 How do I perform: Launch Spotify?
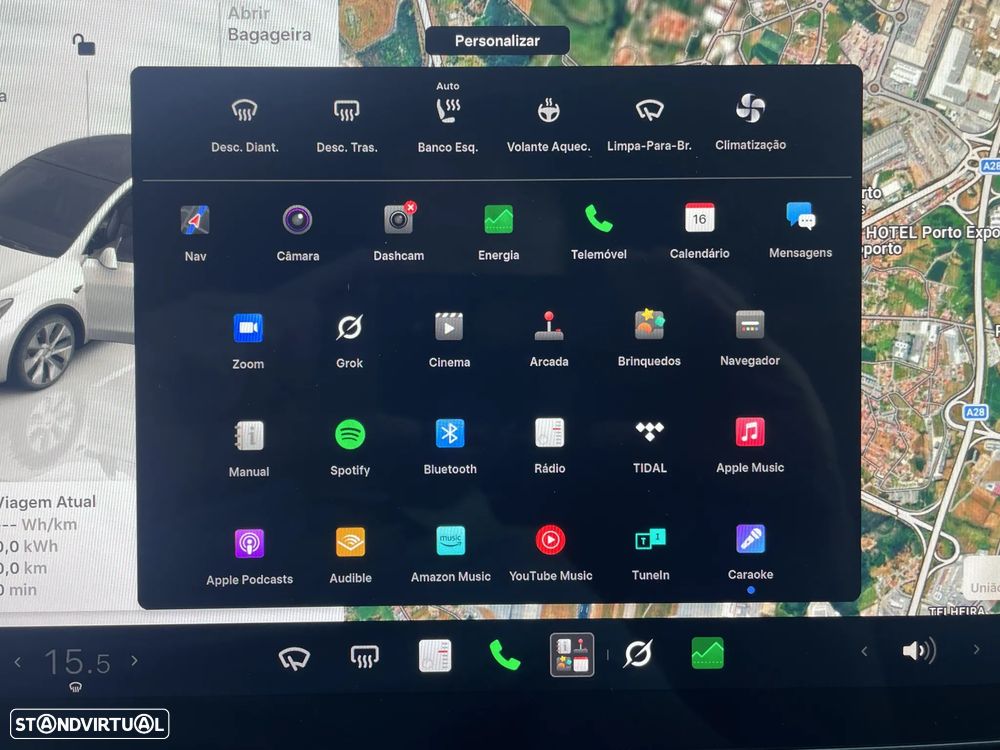coord(350,448)
